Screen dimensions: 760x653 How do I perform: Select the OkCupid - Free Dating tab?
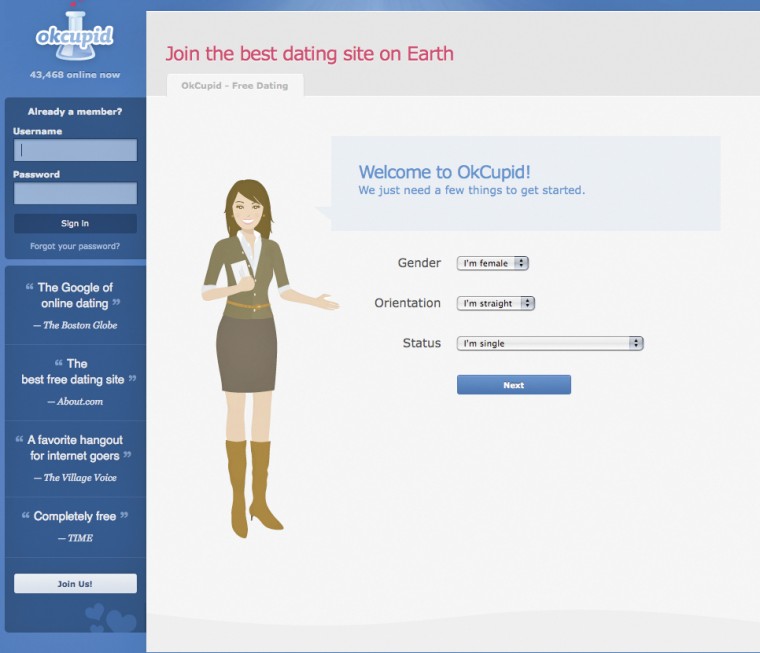235,85
